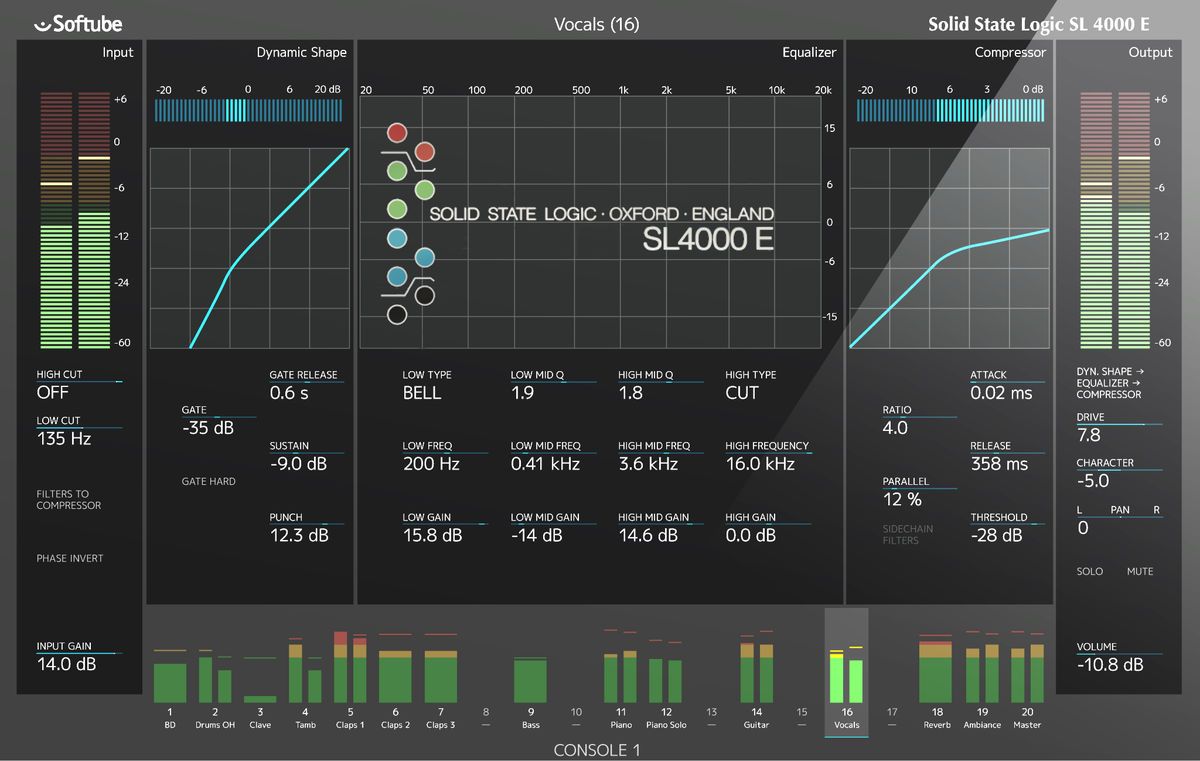Image resolution: width=1200 pixels, height=761 pixels.
Task: Click the Low Mid Gain -14 dB value
Action: coord(537,535)
